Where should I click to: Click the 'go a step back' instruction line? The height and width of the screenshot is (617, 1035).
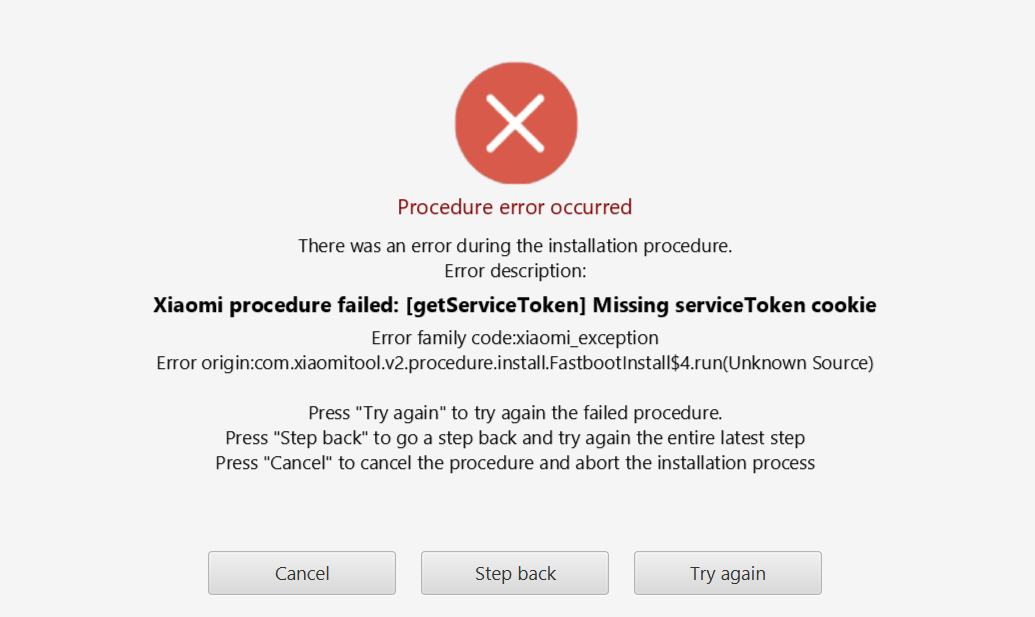tap(515, 438)
